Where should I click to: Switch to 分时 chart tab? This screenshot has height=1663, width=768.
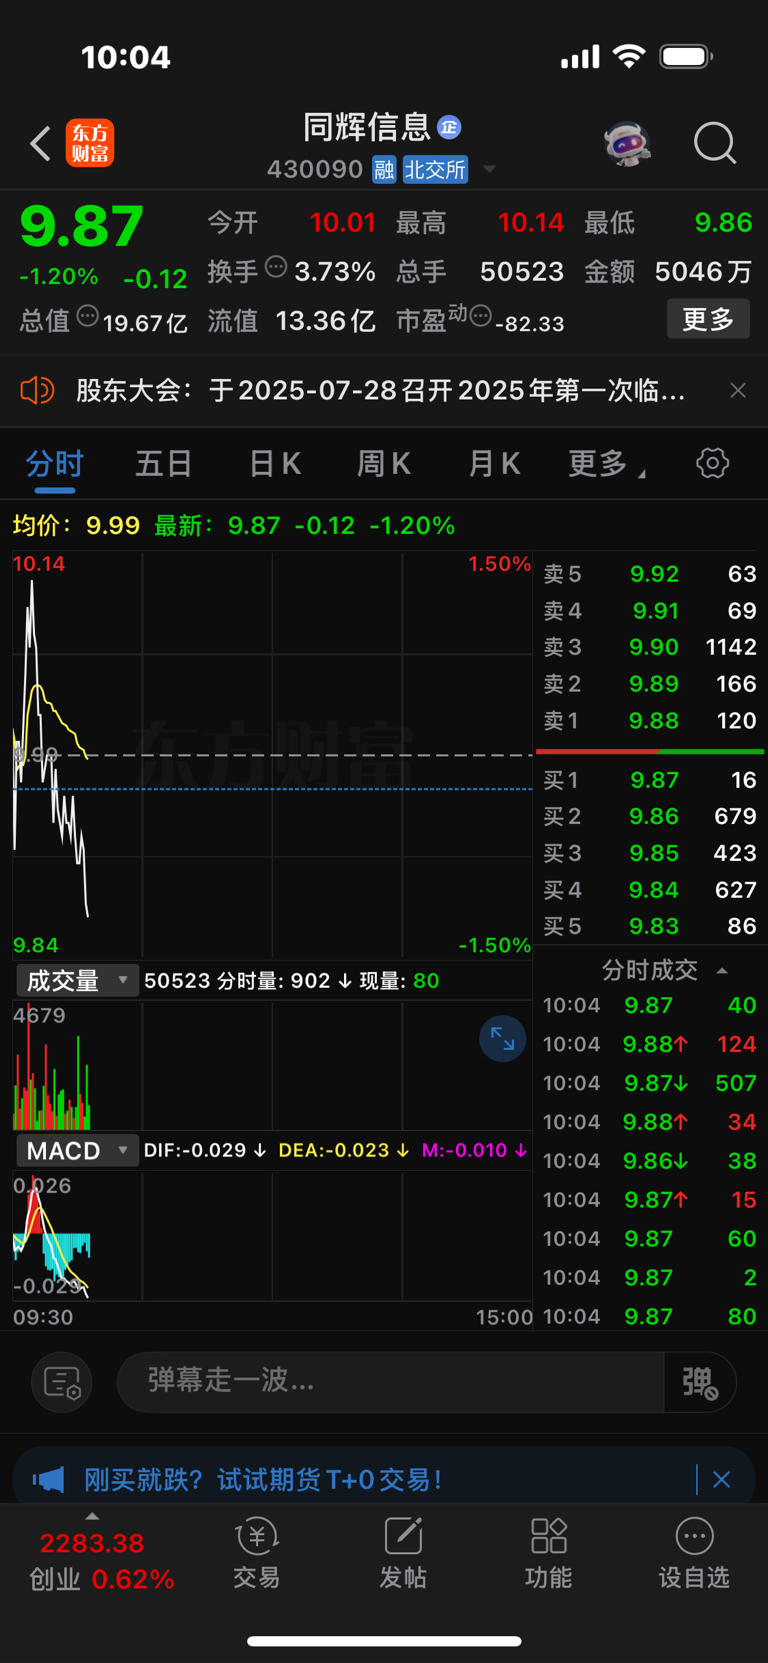click(55, 464)
